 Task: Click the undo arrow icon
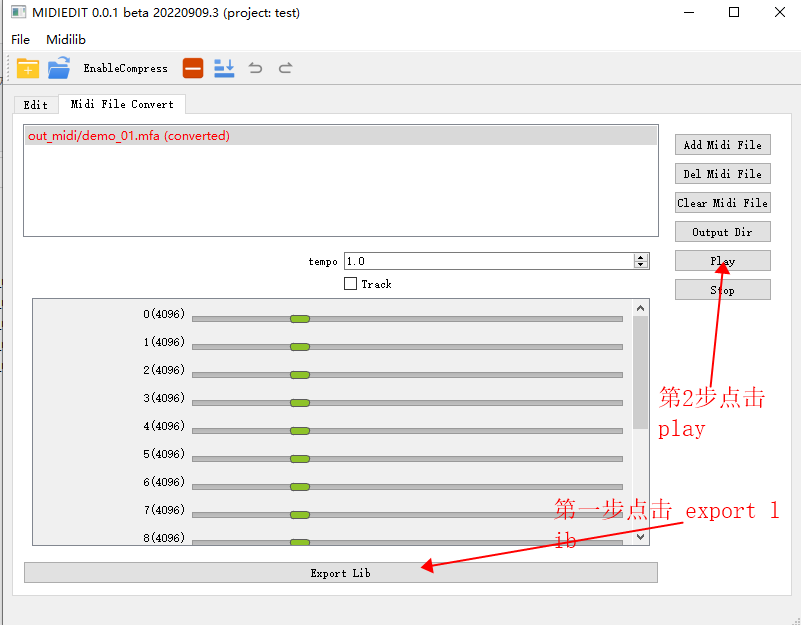click(x=255, y=68)
